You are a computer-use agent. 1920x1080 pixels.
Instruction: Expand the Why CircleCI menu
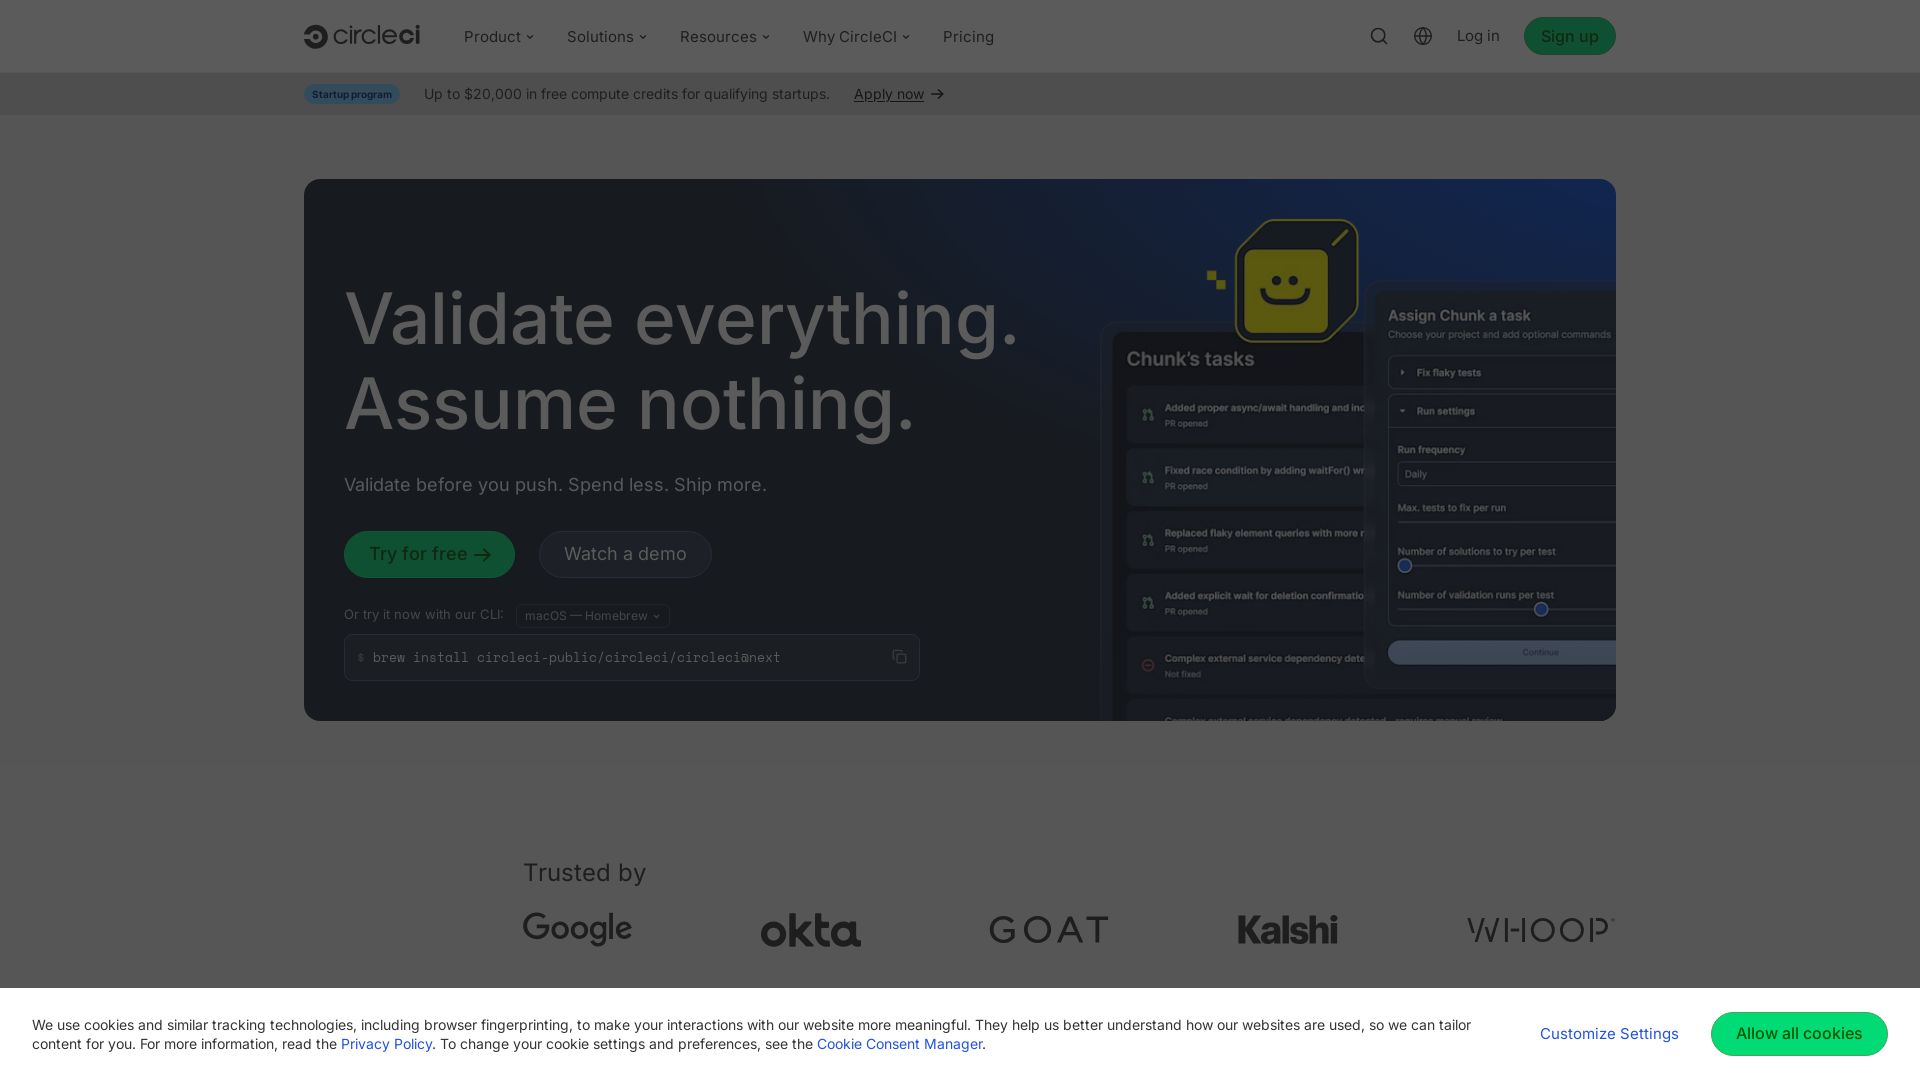[857, 37]
